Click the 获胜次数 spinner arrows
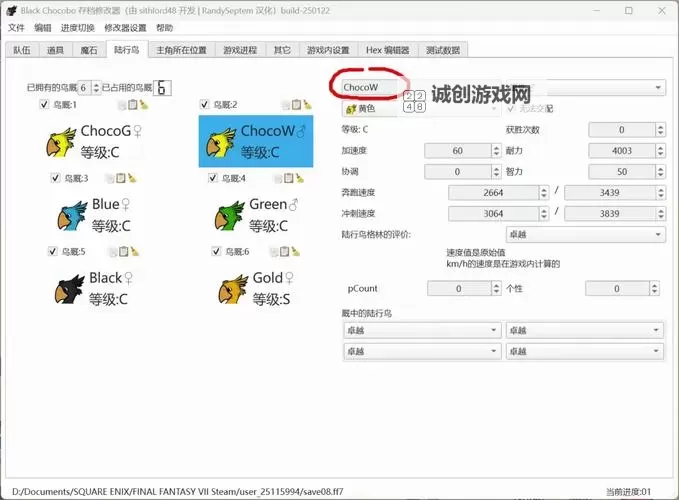This screenshot has width=679, height=500. [660, 130]
